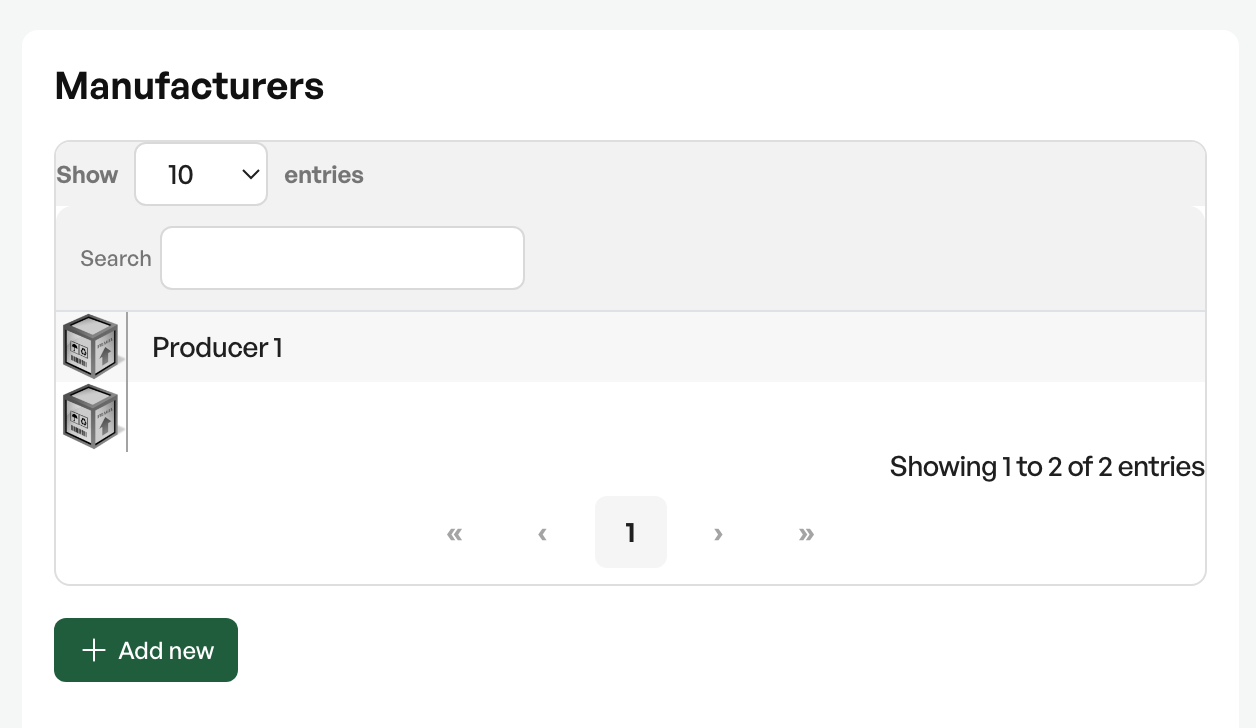
Task: Select the empty second manufacturer row
Action: pyautogui.click(x=666, y=417)
